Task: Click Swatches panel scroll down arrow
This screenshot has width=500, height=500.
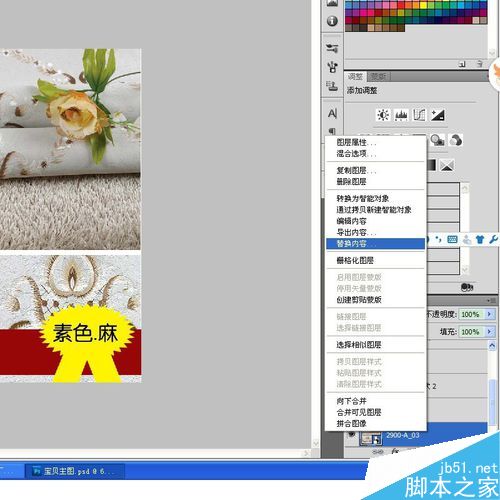Action: [492, 53]
